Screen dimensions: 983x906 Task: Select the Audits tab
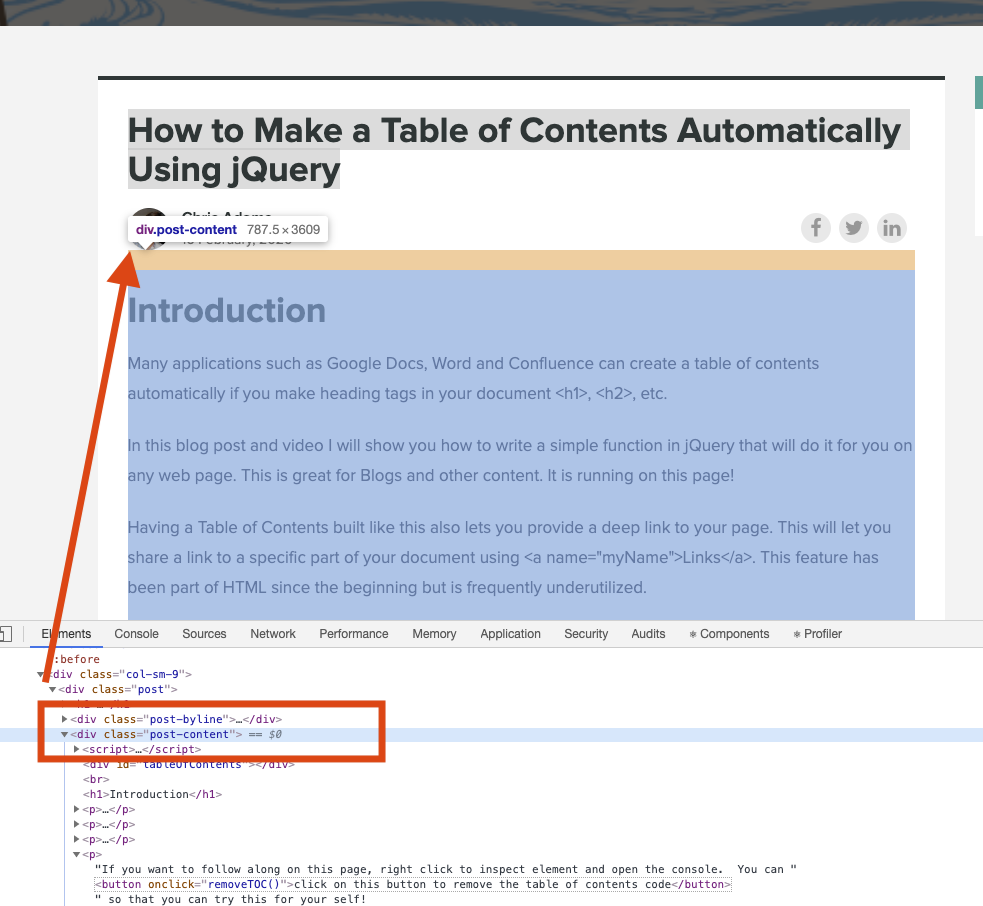coord(648,634)
